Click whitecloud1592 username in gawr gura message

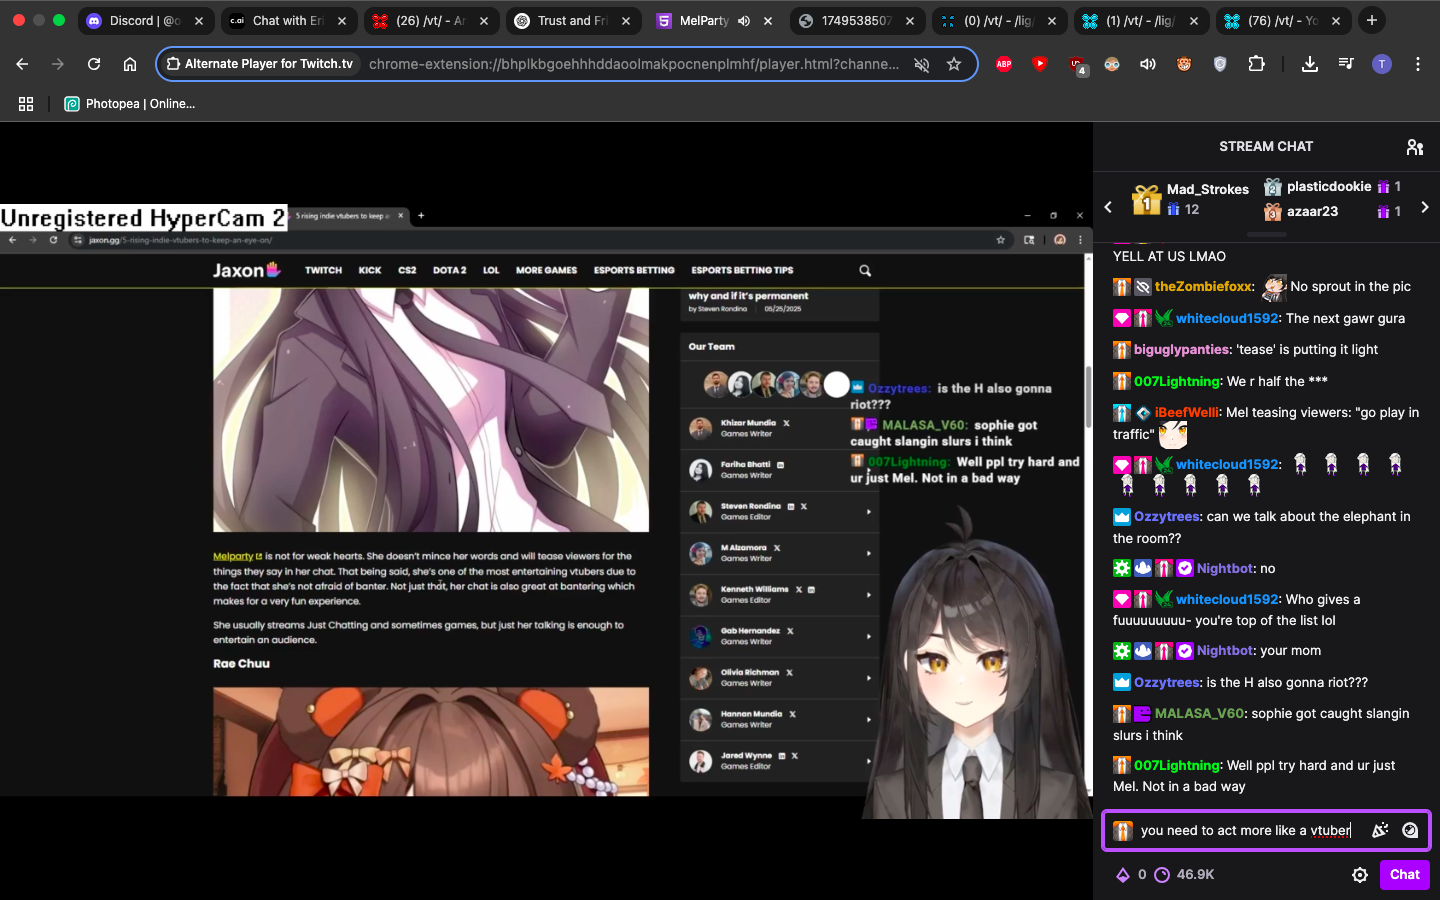click(x=1227, y=318)
